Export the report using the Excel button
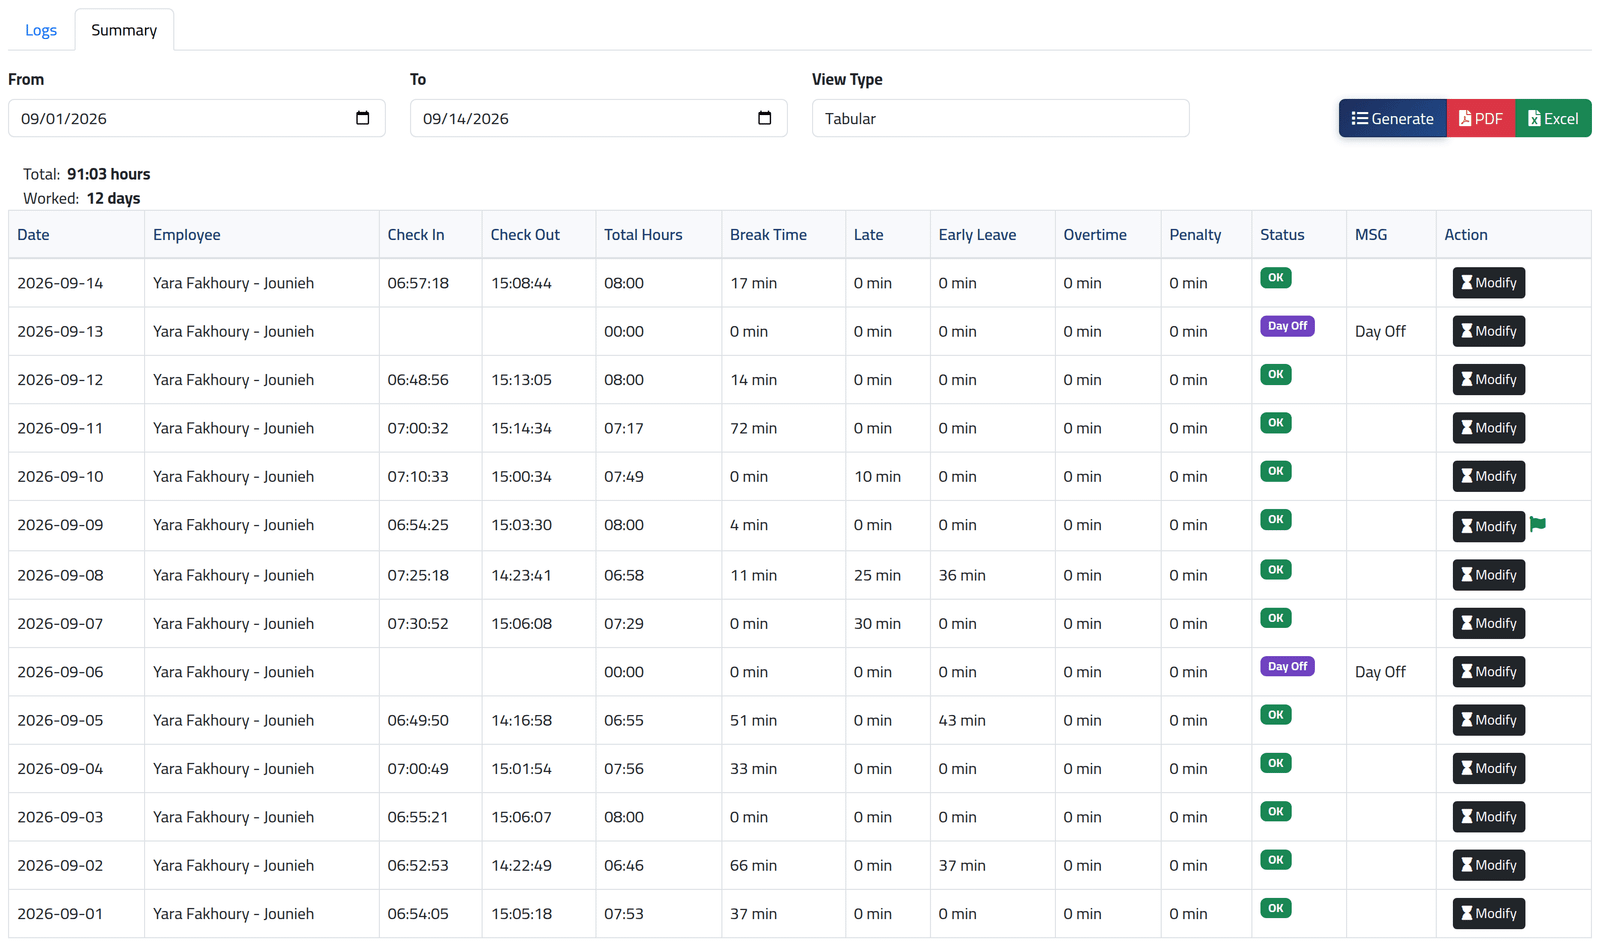The image size is (1600, 946). 1553,118
